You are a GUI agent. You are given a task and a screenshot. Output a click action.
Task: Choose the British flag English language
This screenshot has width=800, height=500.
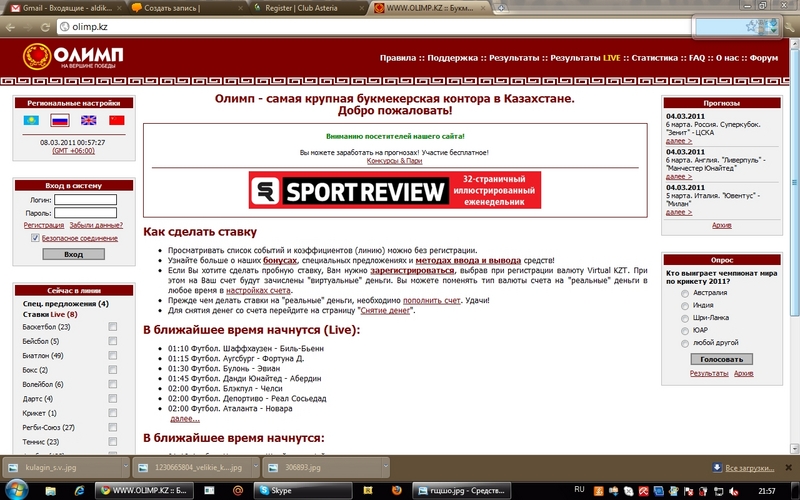(x=88, y=120)
